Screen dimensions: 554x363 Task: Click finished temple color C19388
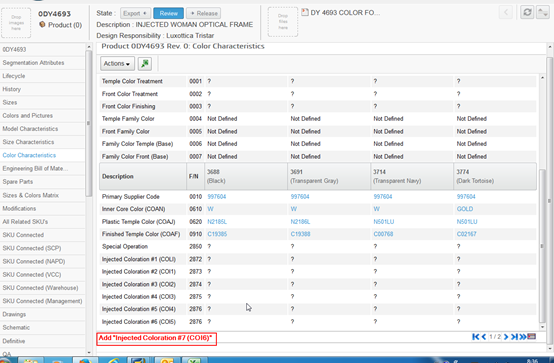pos(300,234)
